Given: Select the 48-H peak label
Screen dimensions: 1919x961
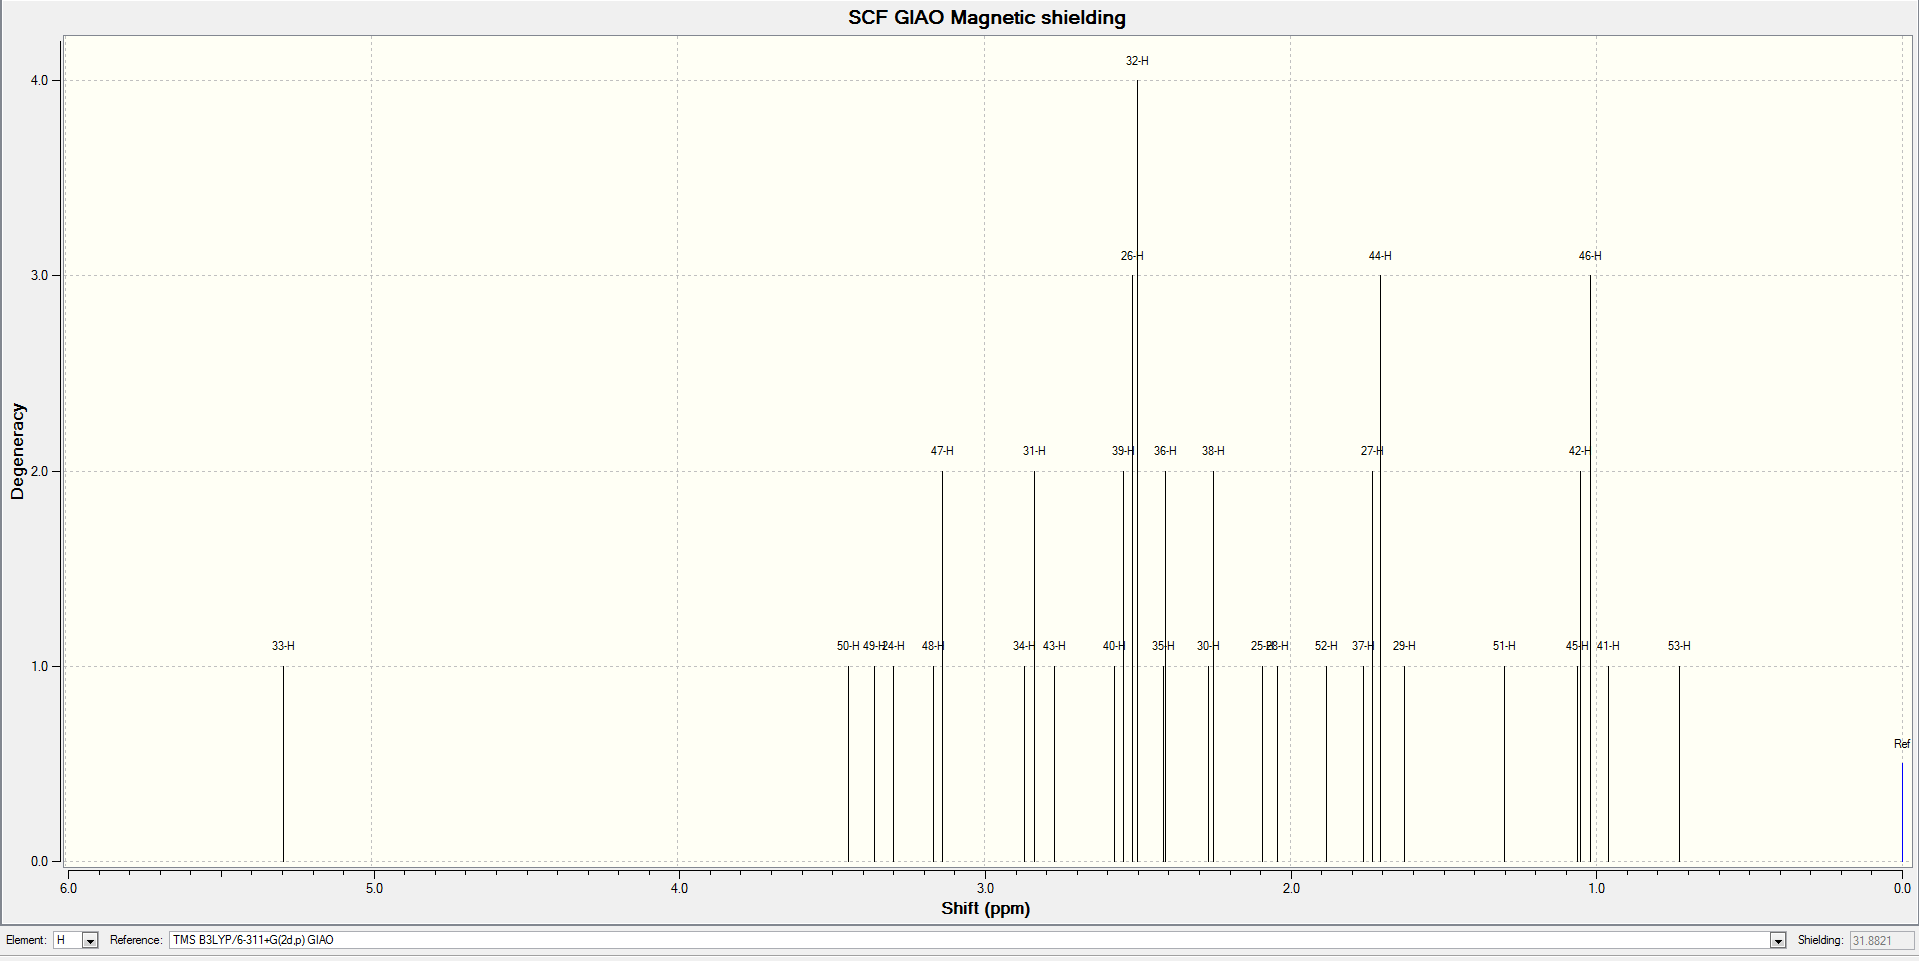Looking at the screenshot, I should point(933,646).
